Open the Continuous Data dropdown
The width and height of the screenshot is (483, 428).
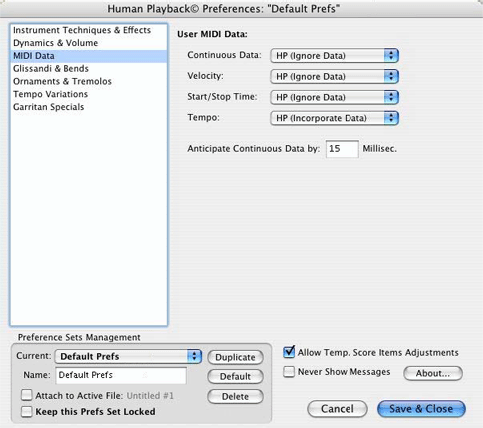(334, 56)
